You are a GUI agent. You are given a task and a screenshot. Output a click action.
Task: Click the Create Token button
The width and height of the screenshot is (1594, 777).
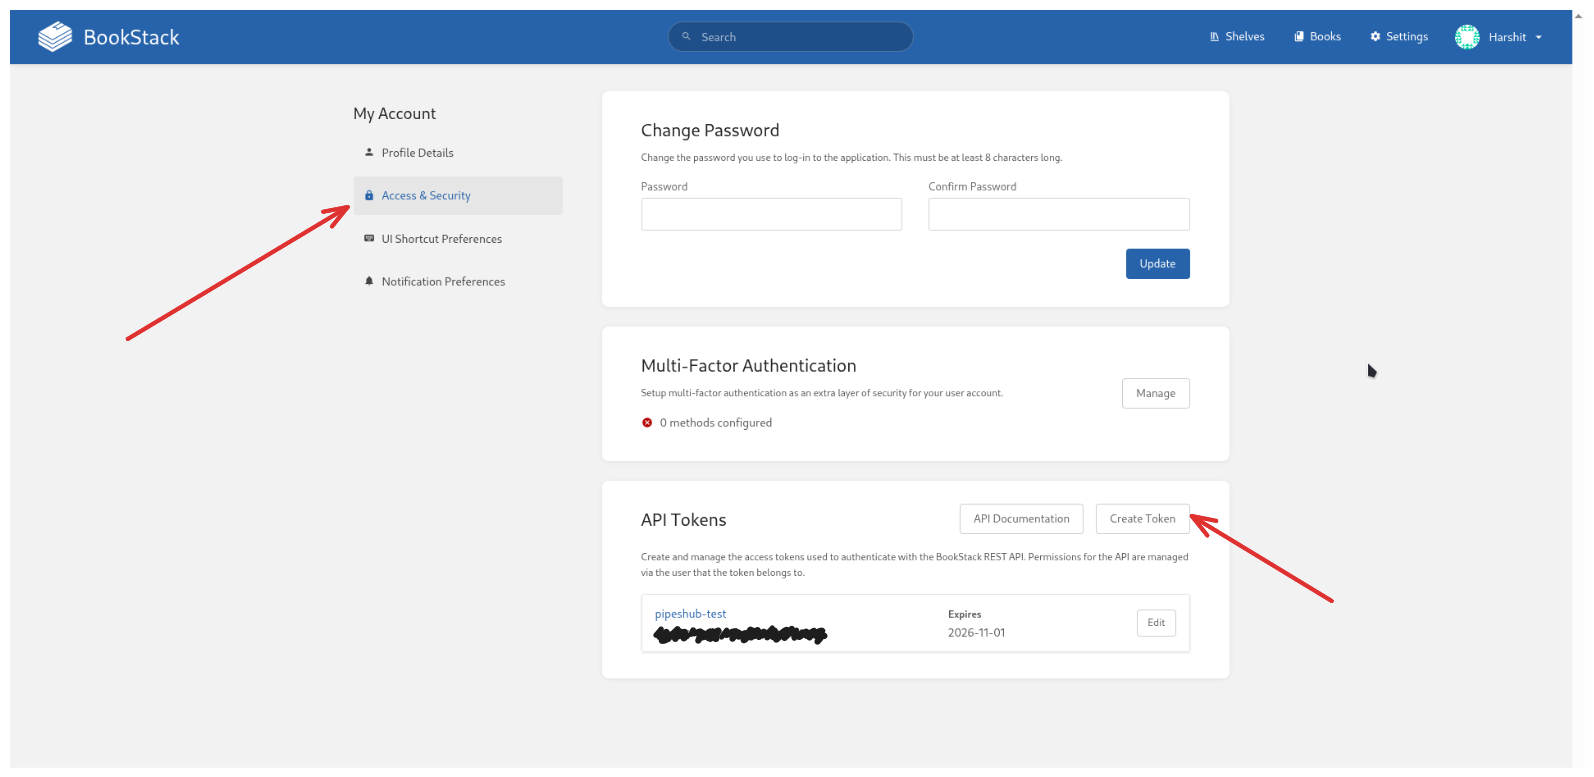[x=1142, y=519]
